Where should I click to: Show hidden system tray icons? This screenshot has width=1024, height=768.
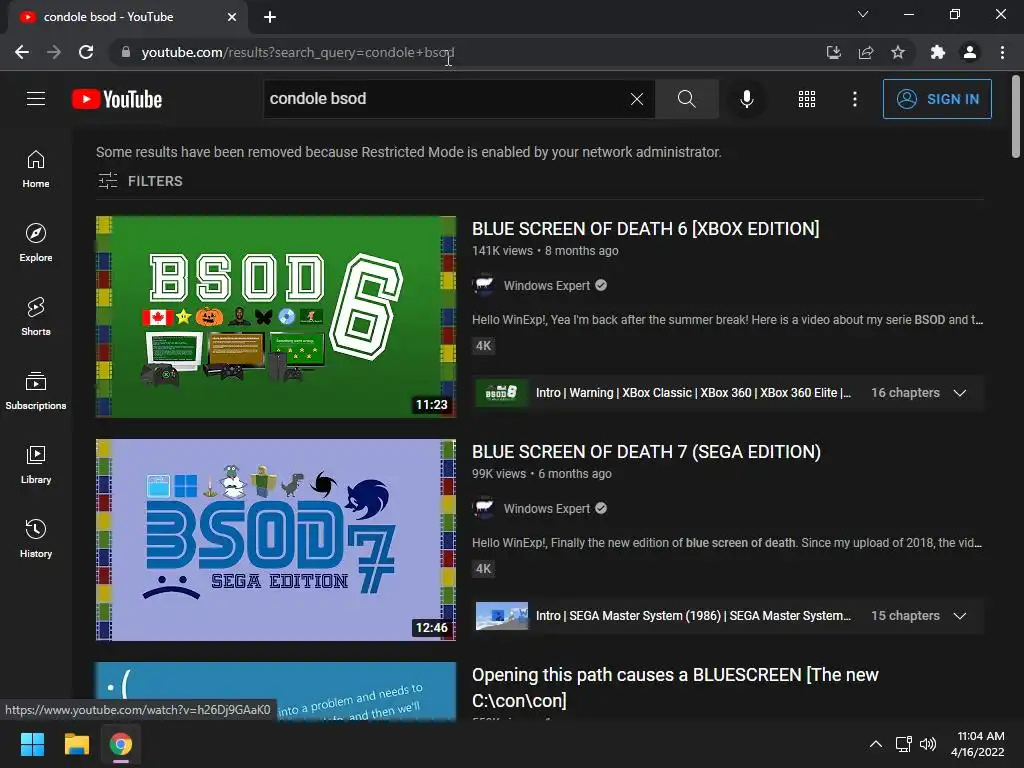point(876,744)
